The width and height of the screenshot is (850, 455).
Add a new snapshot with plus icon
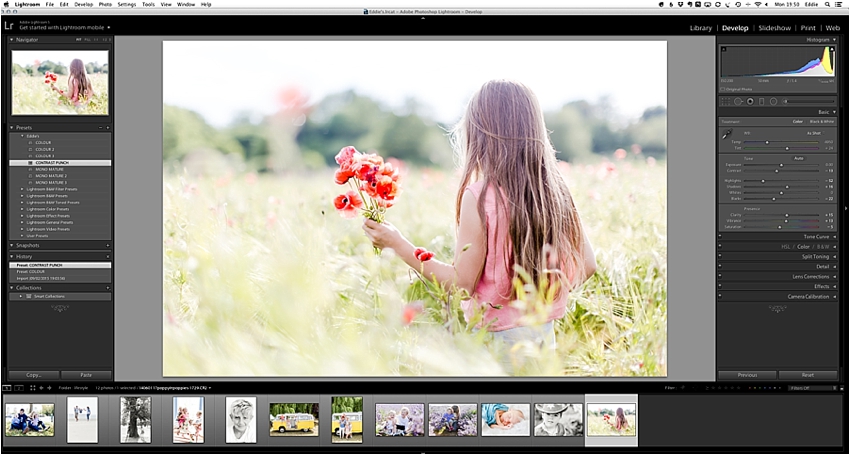[108, 246]
